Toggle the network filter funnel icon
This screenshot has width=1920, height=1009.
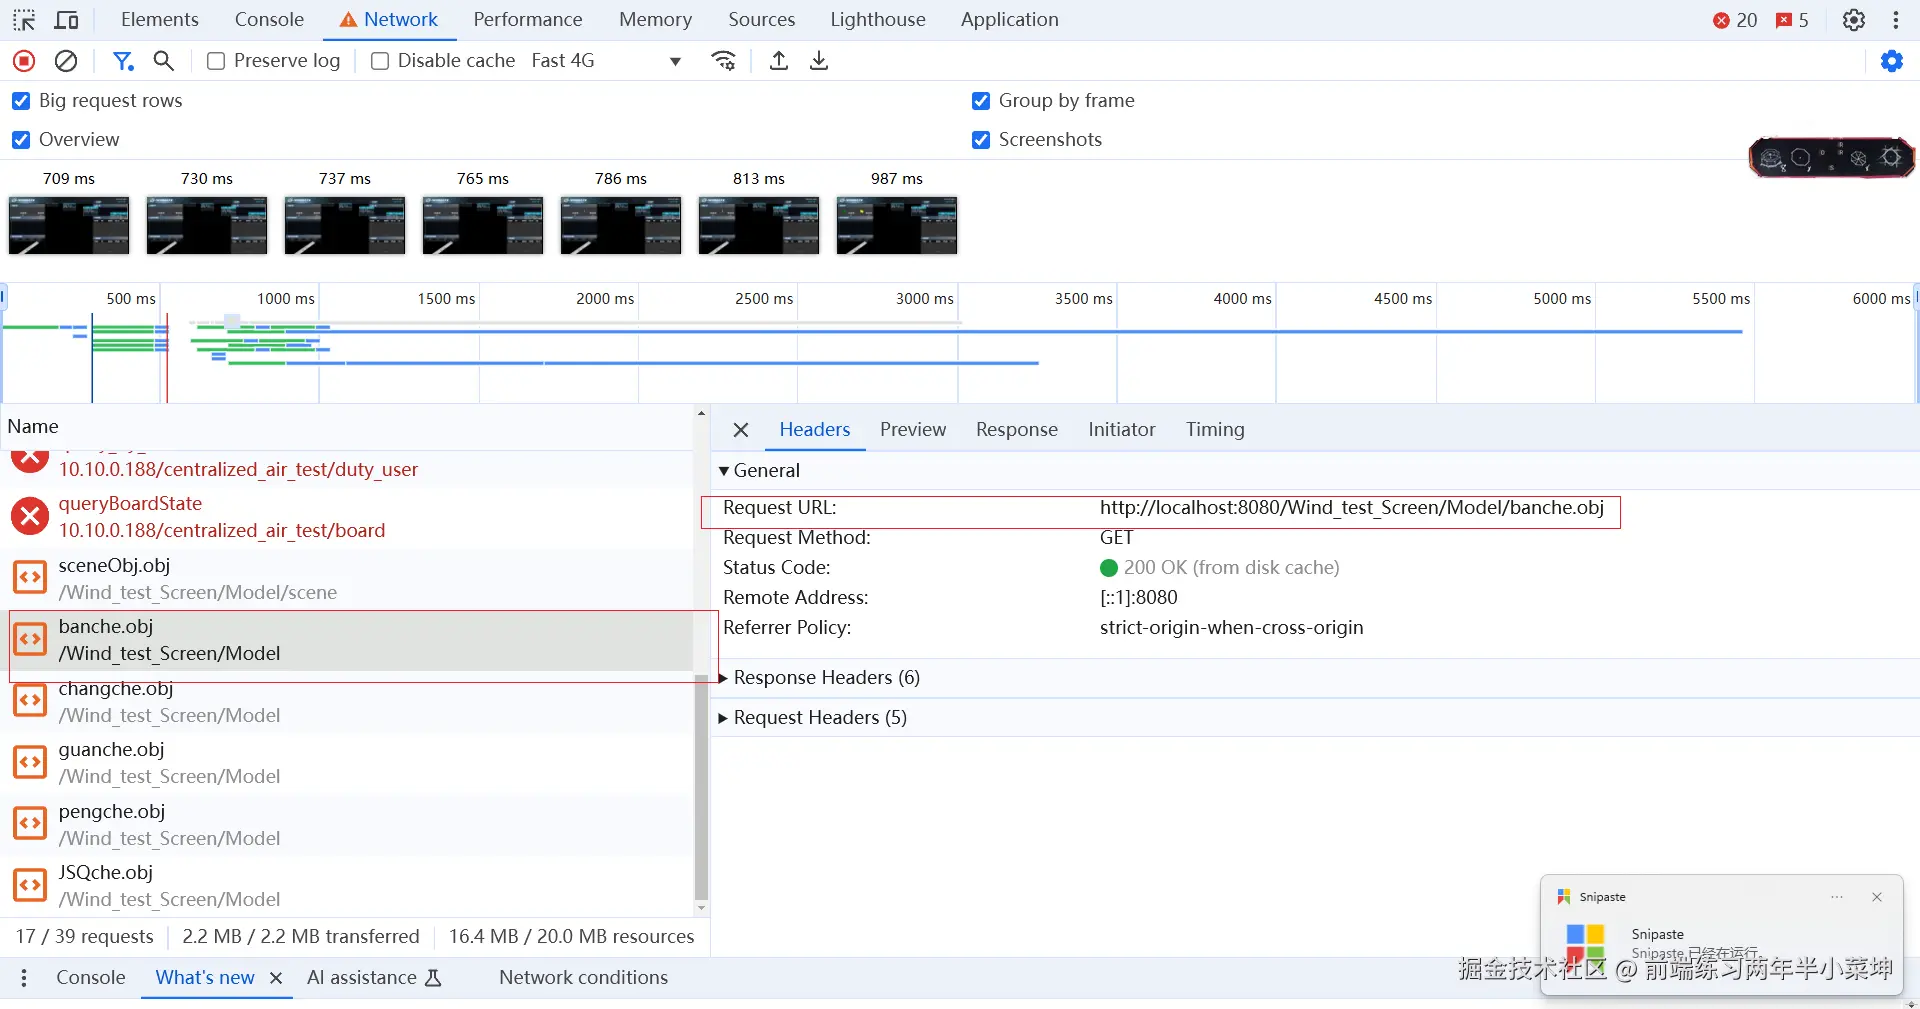pyautogui.click(x=123, y=61)
